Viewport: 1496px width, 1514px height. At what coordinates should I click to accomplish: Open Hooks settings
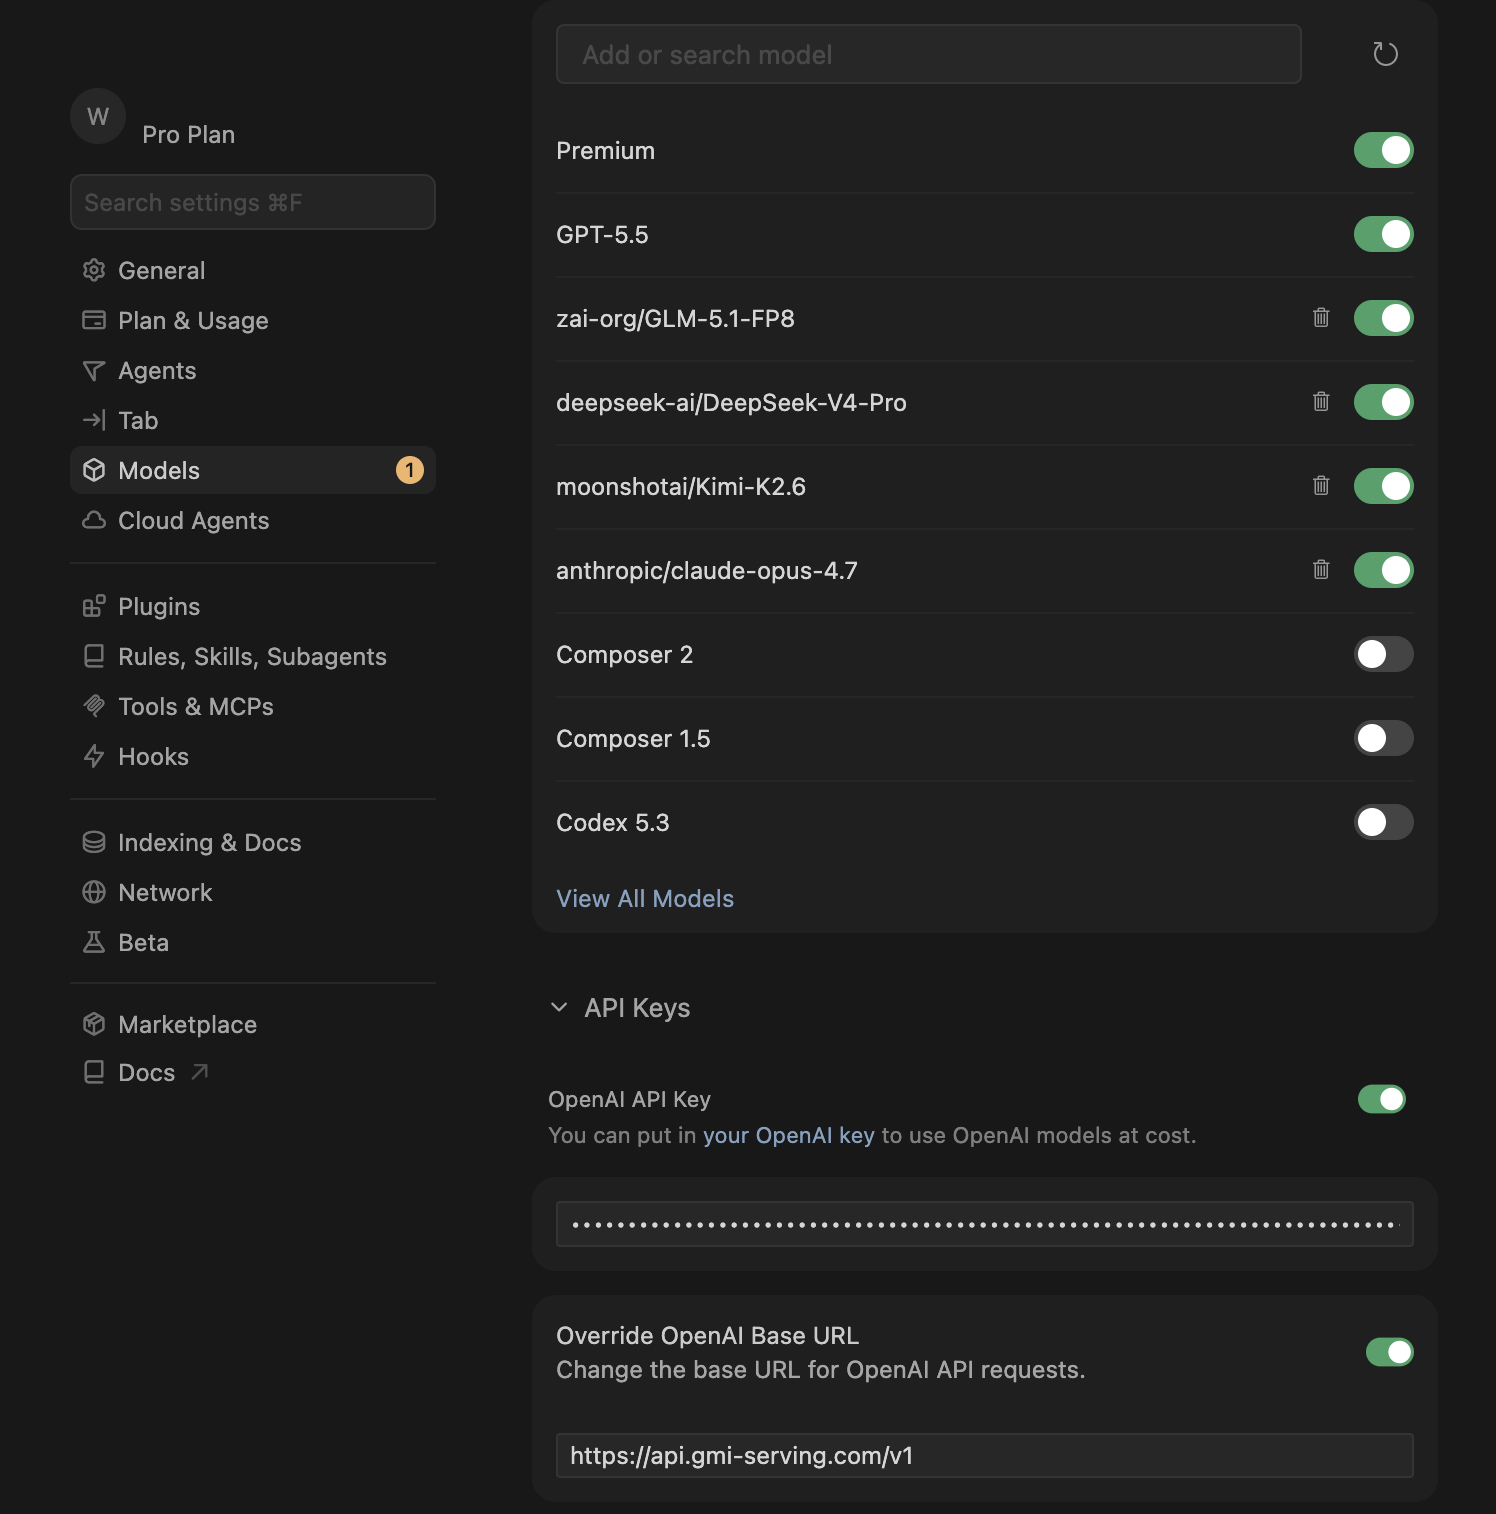click(x=253, y=756)
